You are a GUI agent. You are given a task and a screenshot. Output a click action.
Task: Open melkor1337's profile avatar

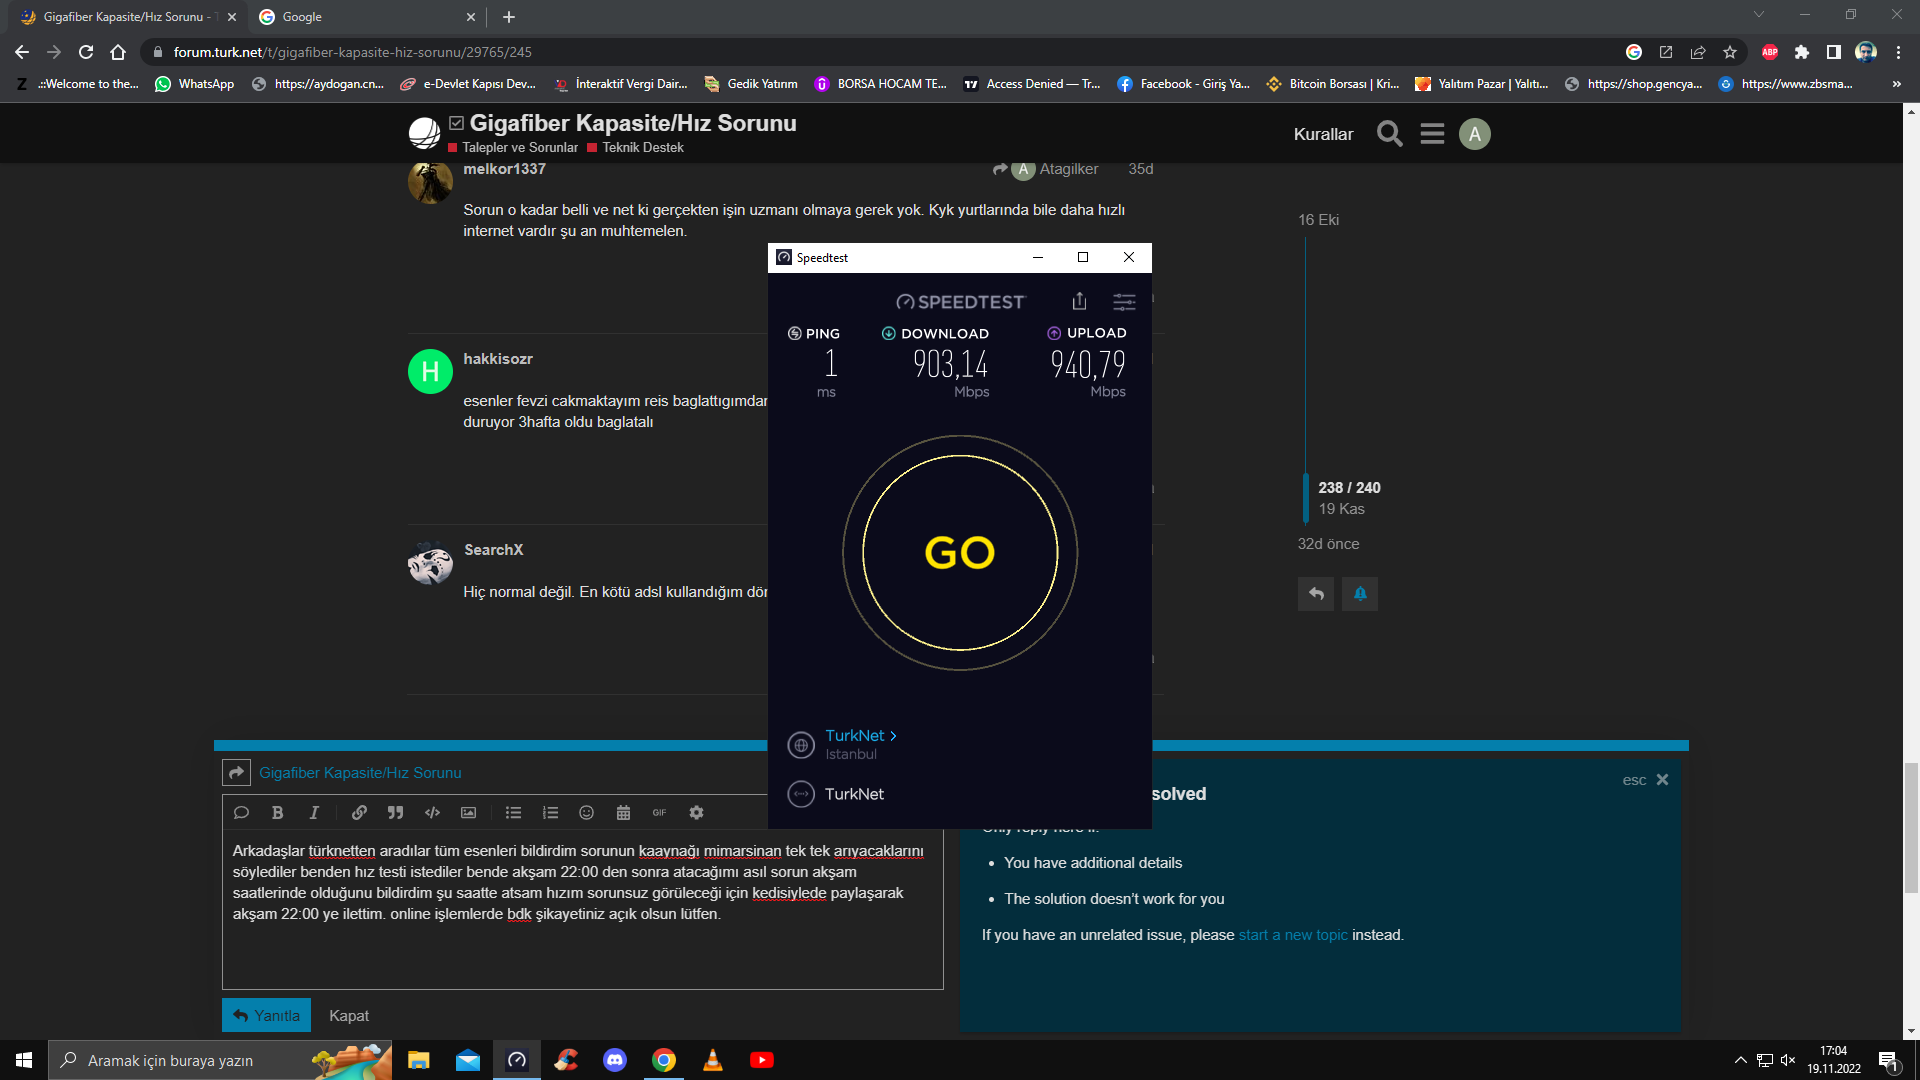point(431,182)
